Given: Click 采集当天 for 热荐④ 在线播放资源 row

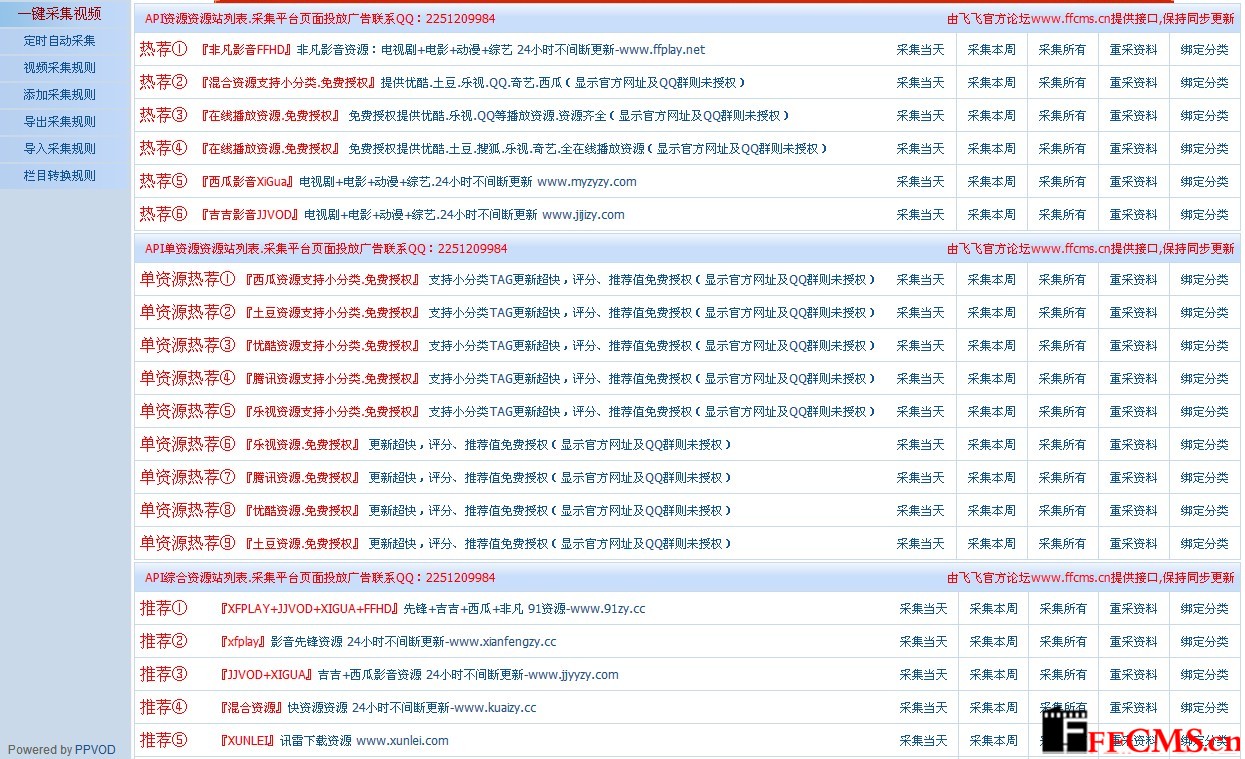Looking at the screenshot, I should 920,149.
